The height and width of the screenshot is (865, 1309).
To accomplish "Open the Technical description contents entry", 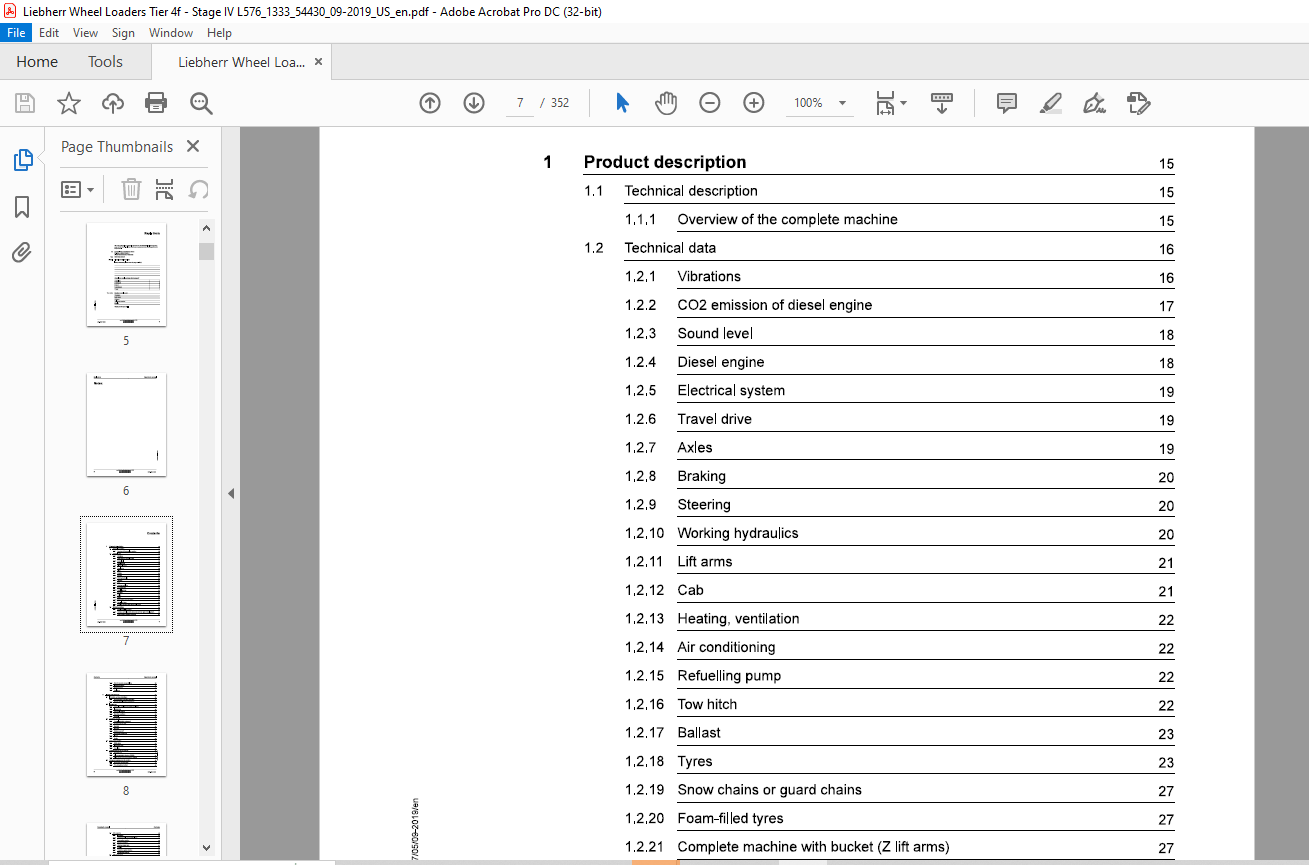I will [x=691, y=191].
